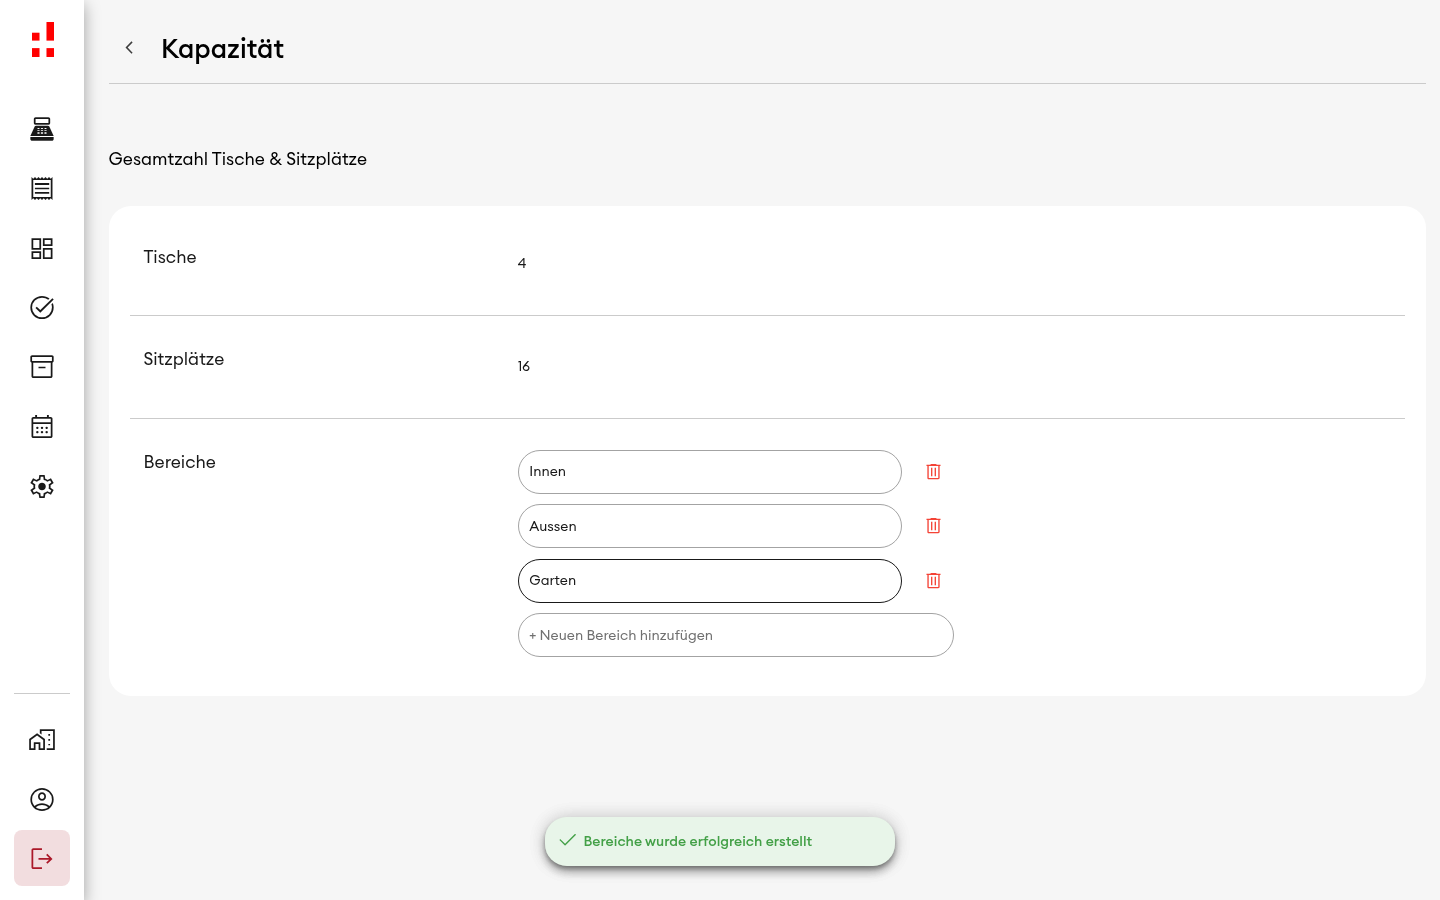Delete the Innen area
This screenshot has height=900, width=1440.
[933, 471]
